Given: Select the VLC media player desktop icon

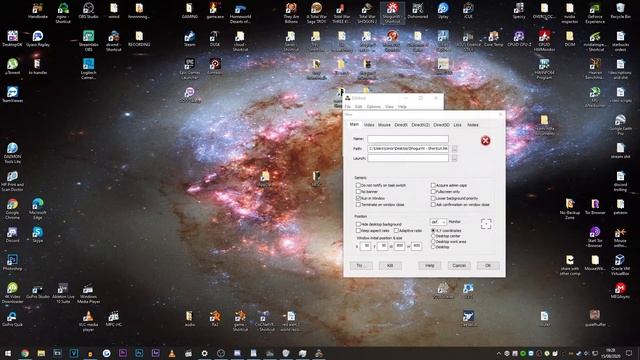Looking at the screenshot, I should click(x=88, y=320).
